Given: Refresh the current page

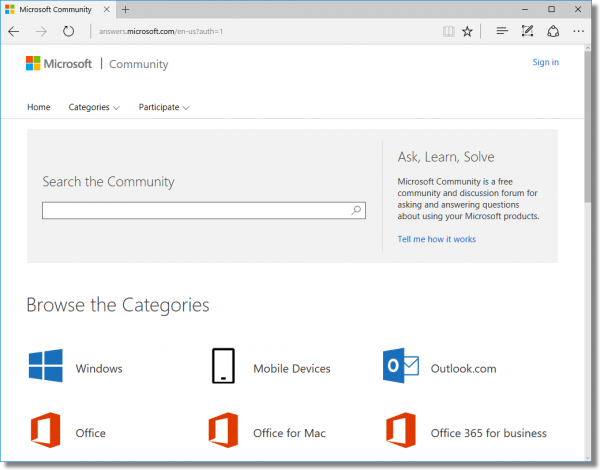Looking at the screenshot, I should [x=68, y=31].
